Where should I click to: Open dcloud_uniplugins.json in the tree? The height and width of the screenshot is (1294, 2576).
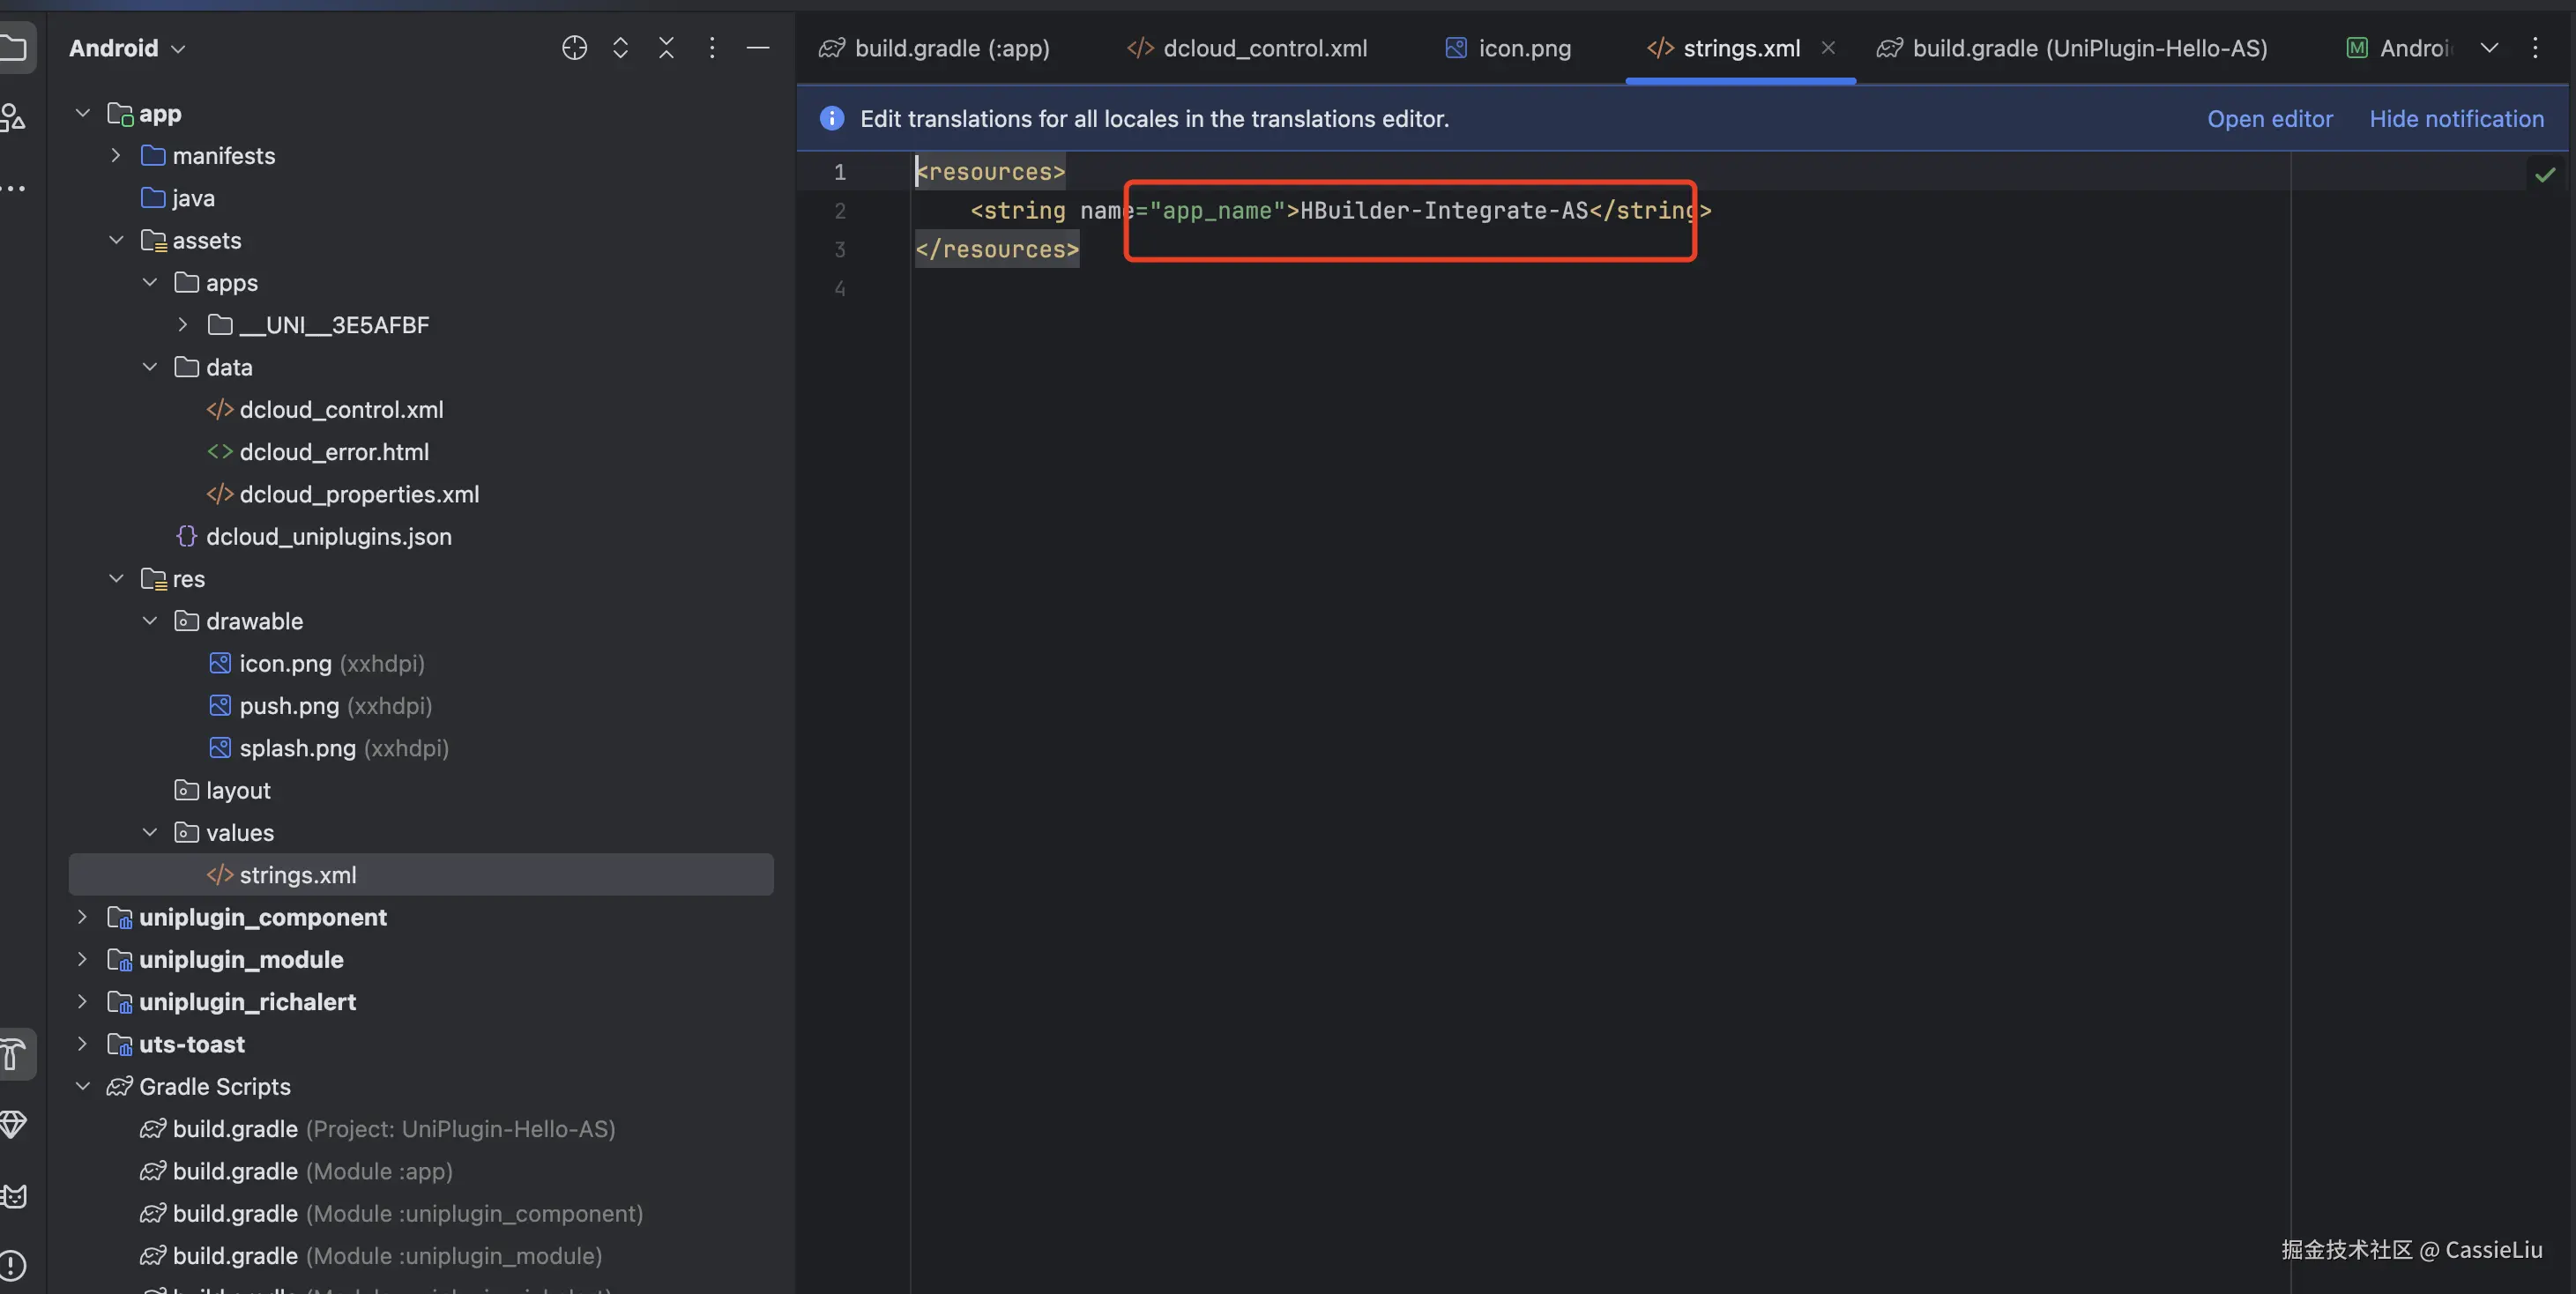328,537
